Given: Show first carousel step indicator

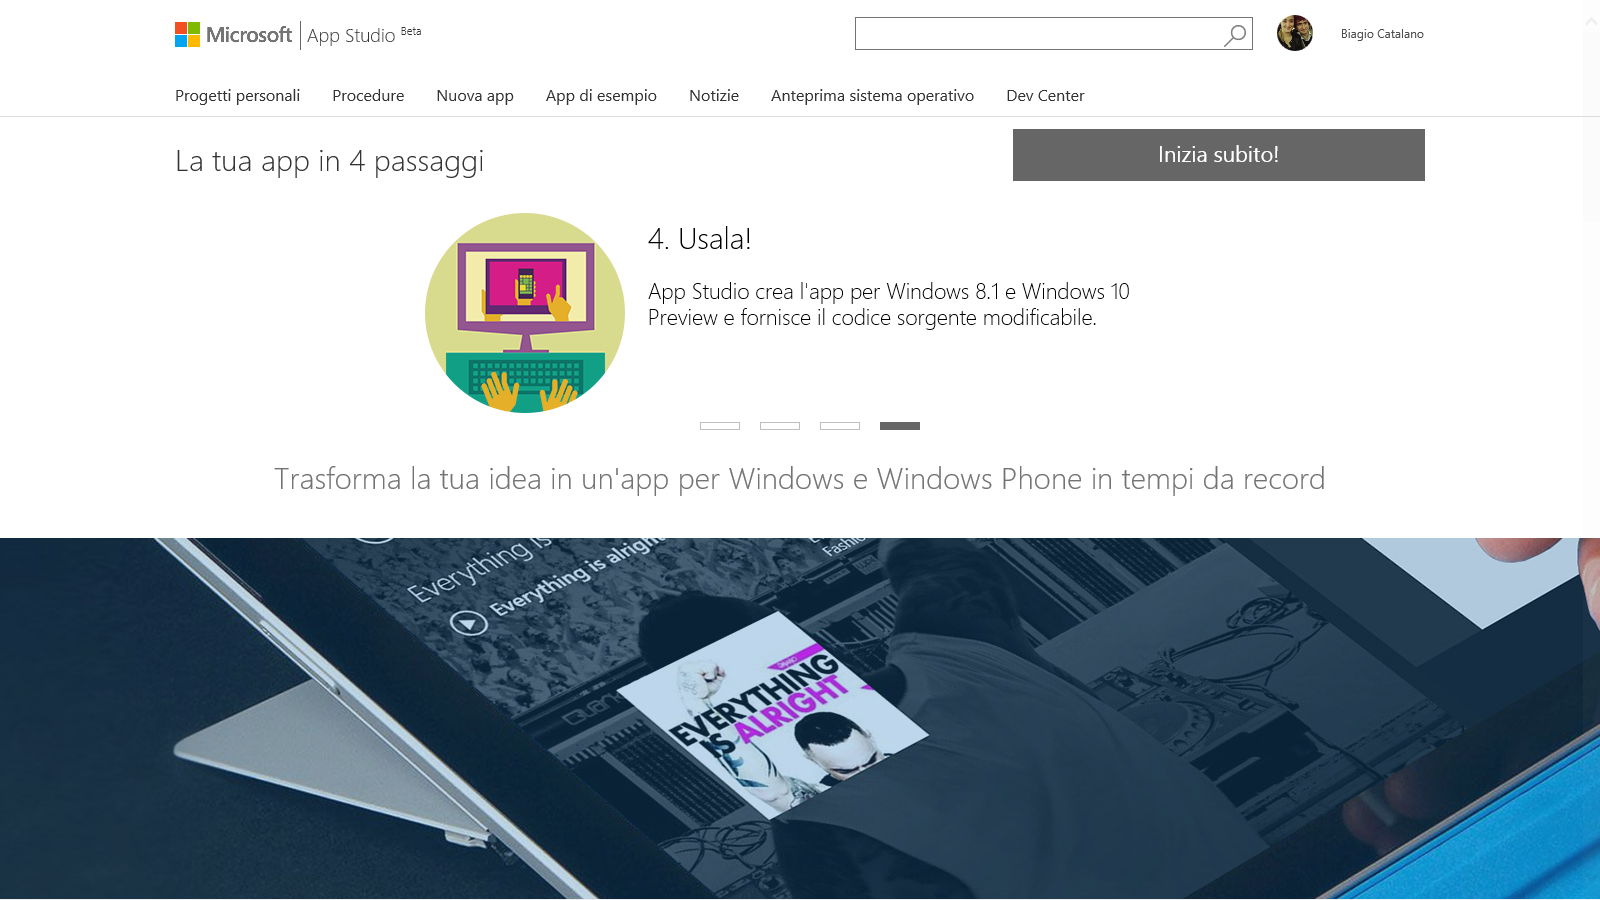Looking at the screenshot, I should point(720,426).
